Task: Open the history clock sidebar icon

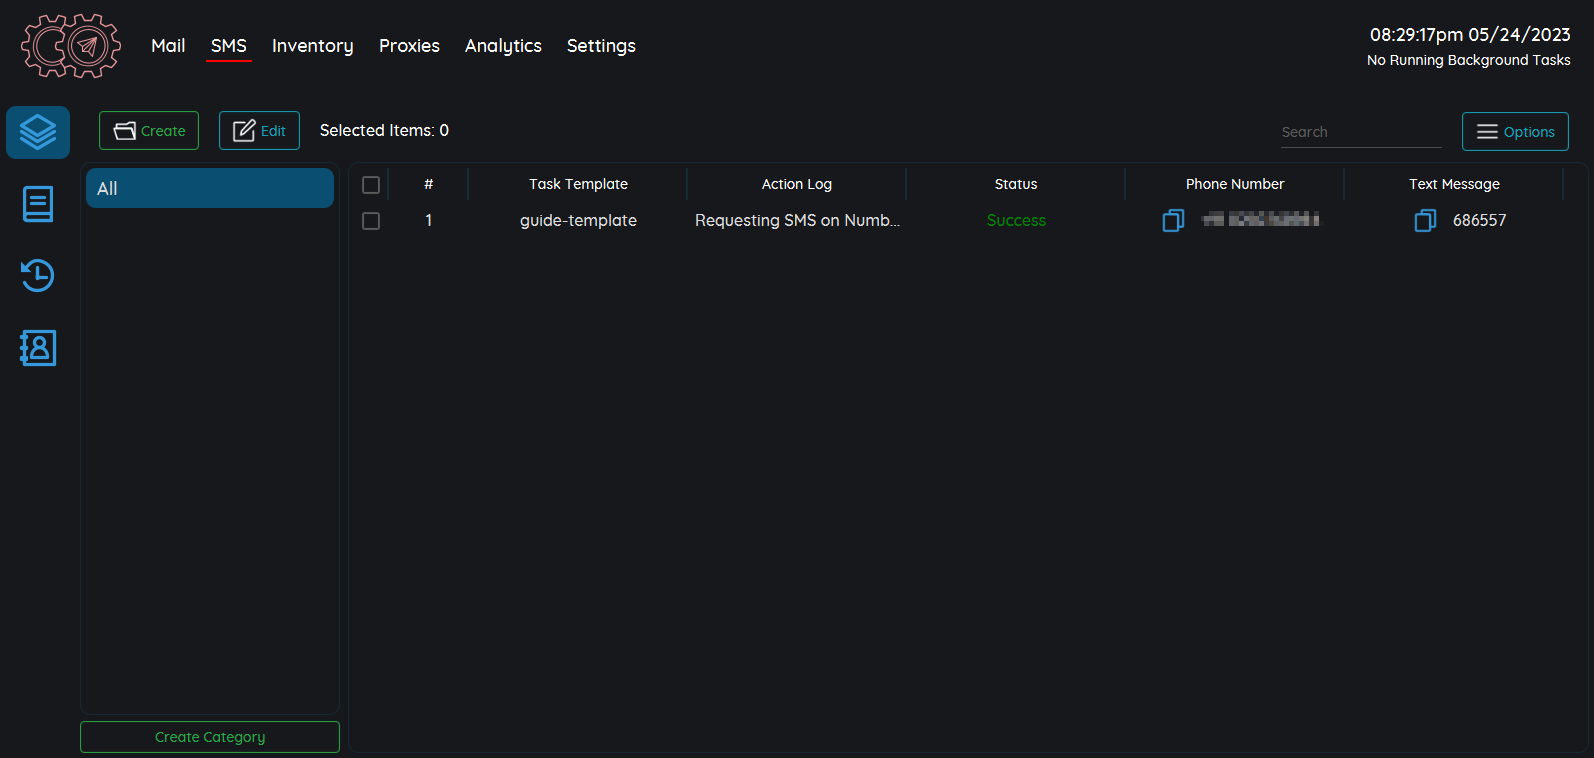Action: [x=38, y=276]
